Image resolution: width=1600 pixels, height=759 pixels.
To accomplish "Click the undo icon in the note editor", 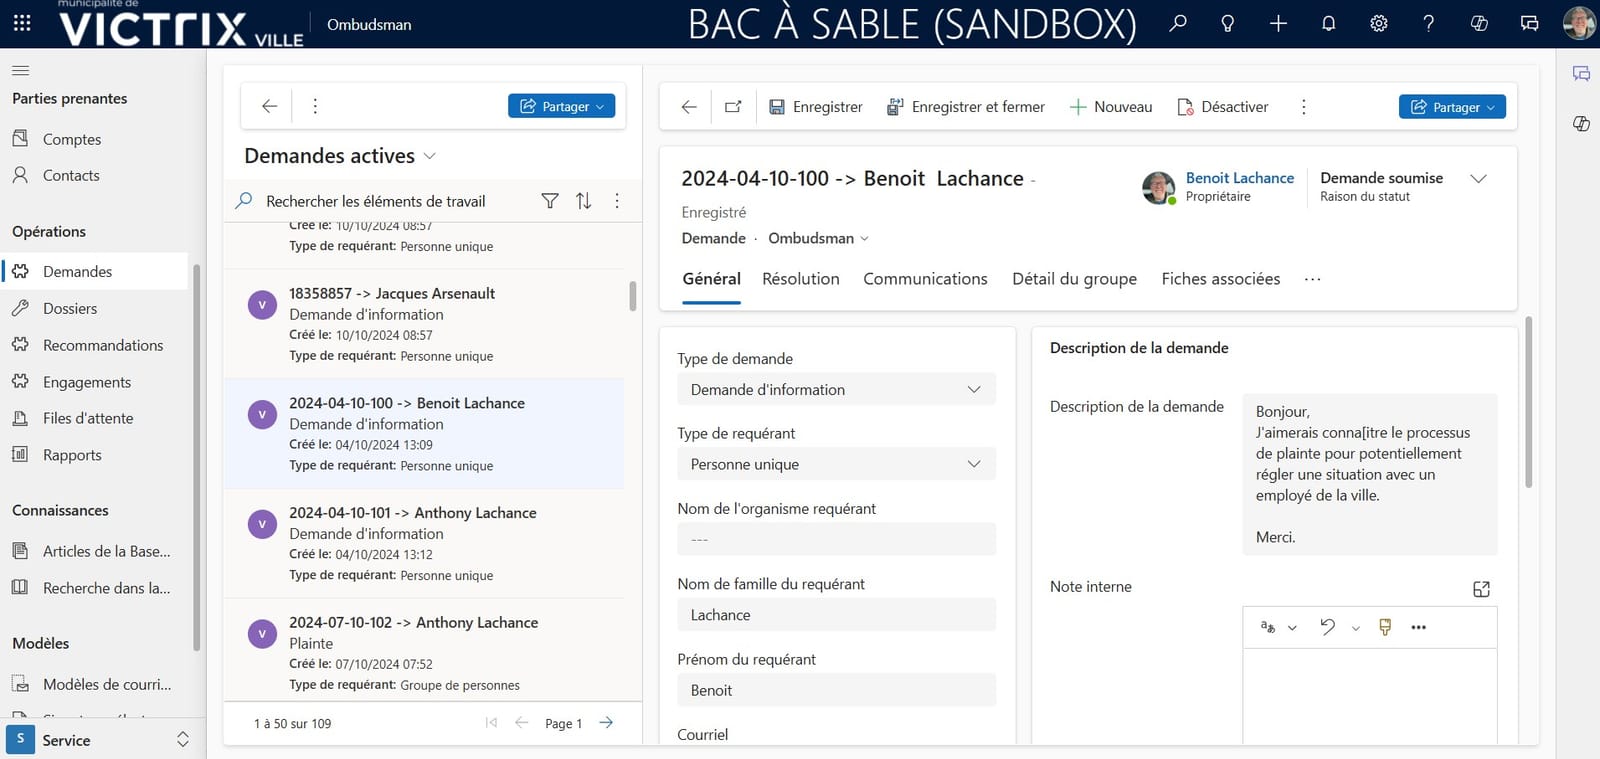I will (1327, 627).
